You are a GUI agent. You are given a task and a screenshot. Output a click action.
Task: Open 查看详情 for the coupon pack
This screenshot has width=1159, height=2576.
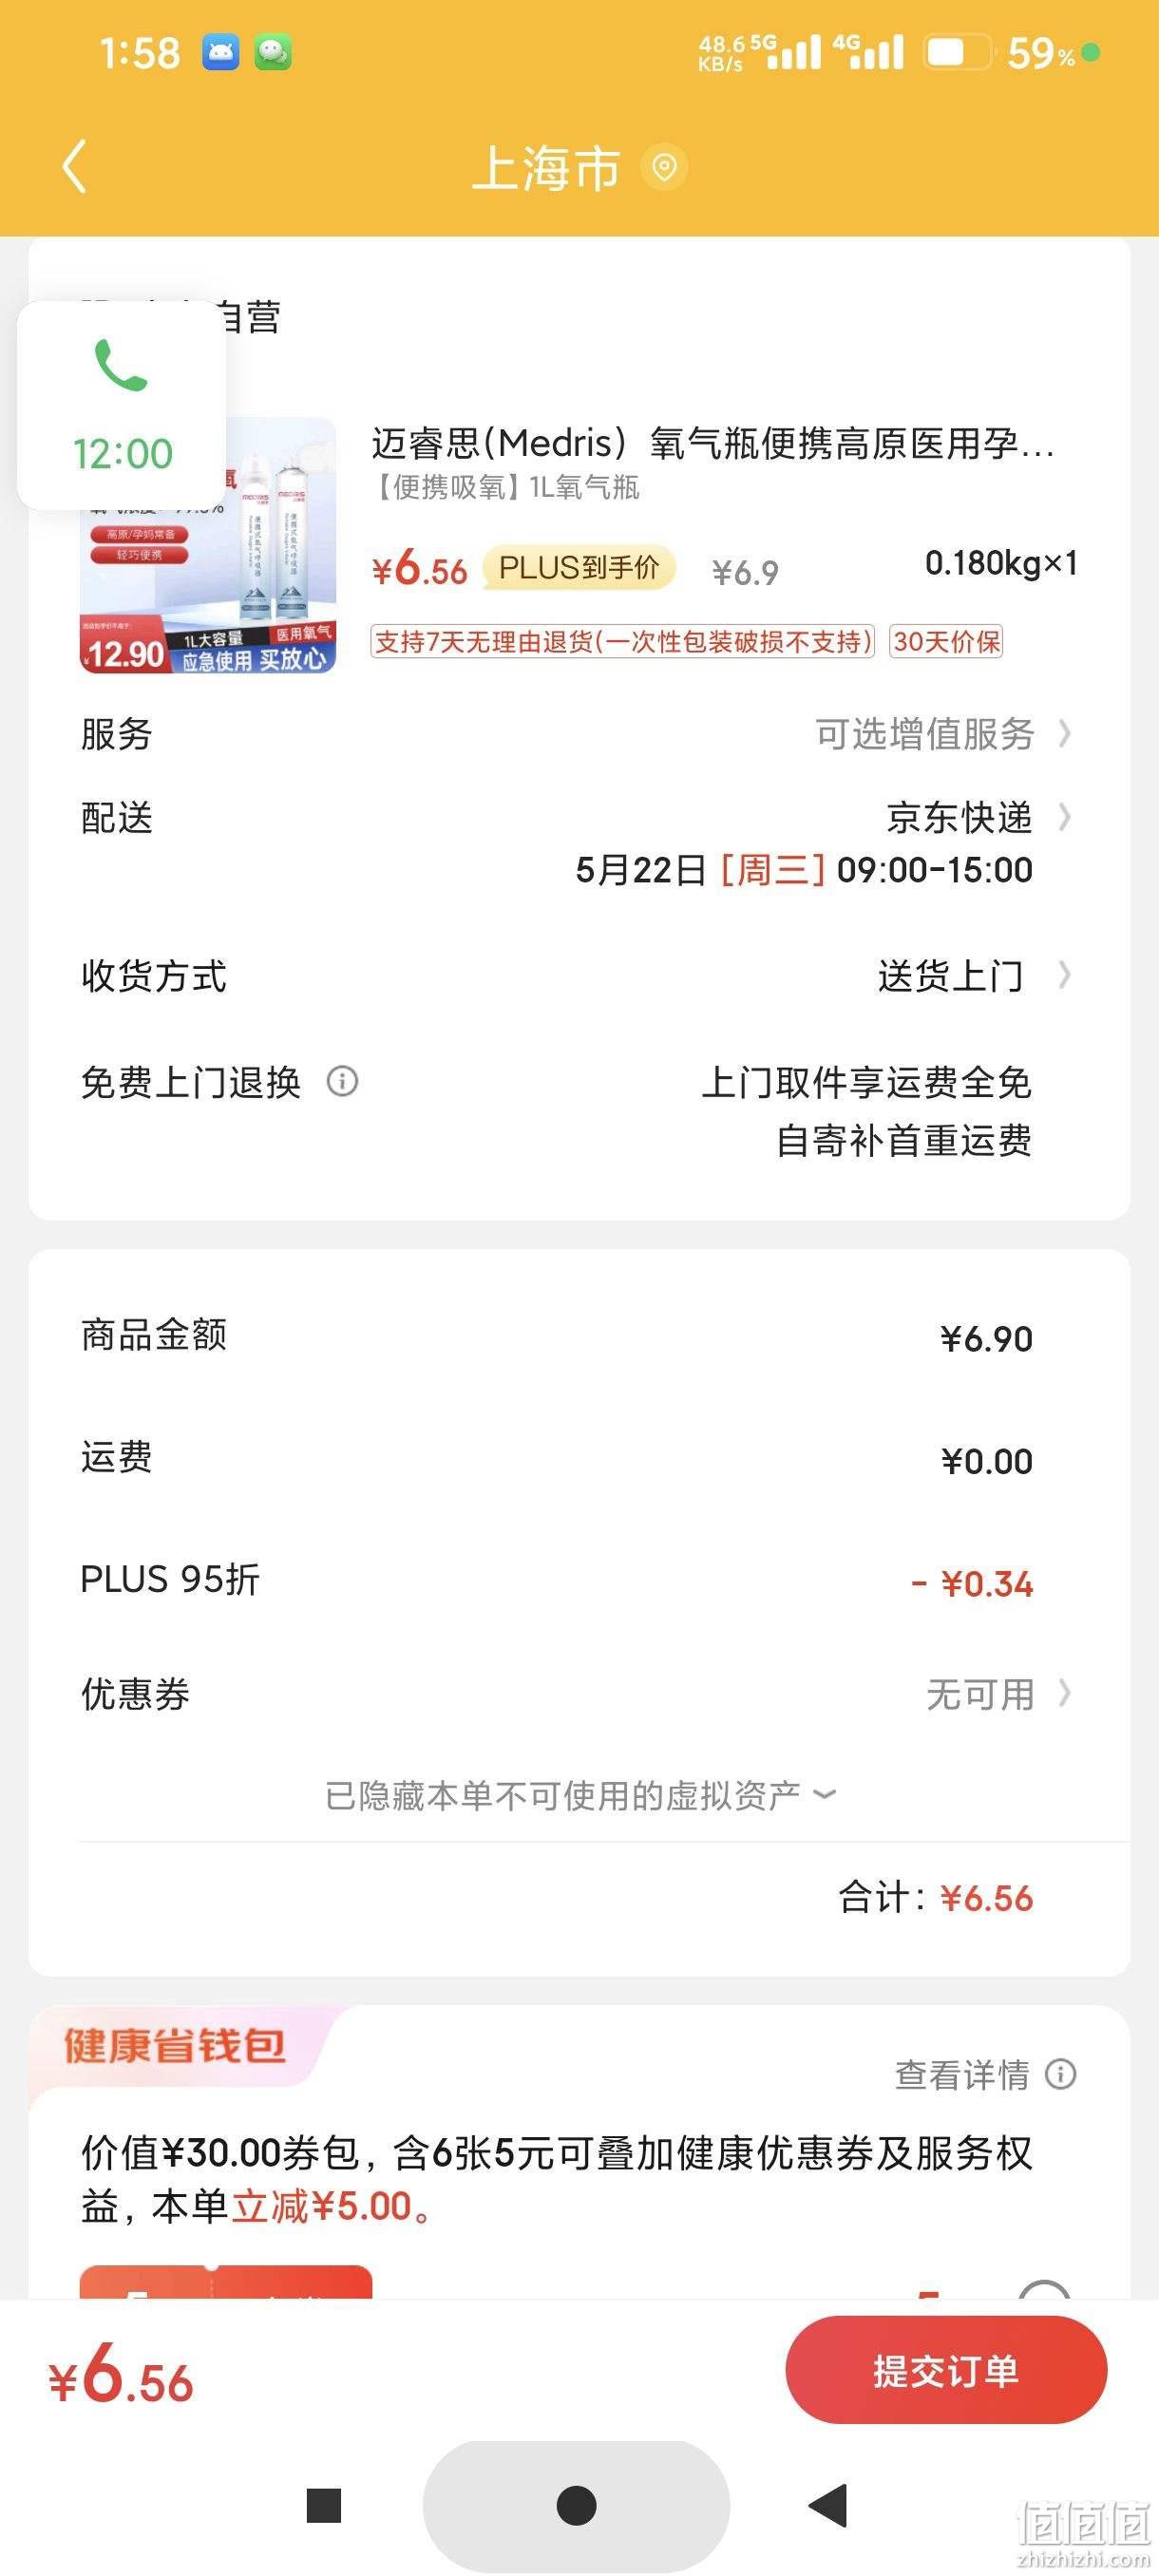pos(961,2075)
